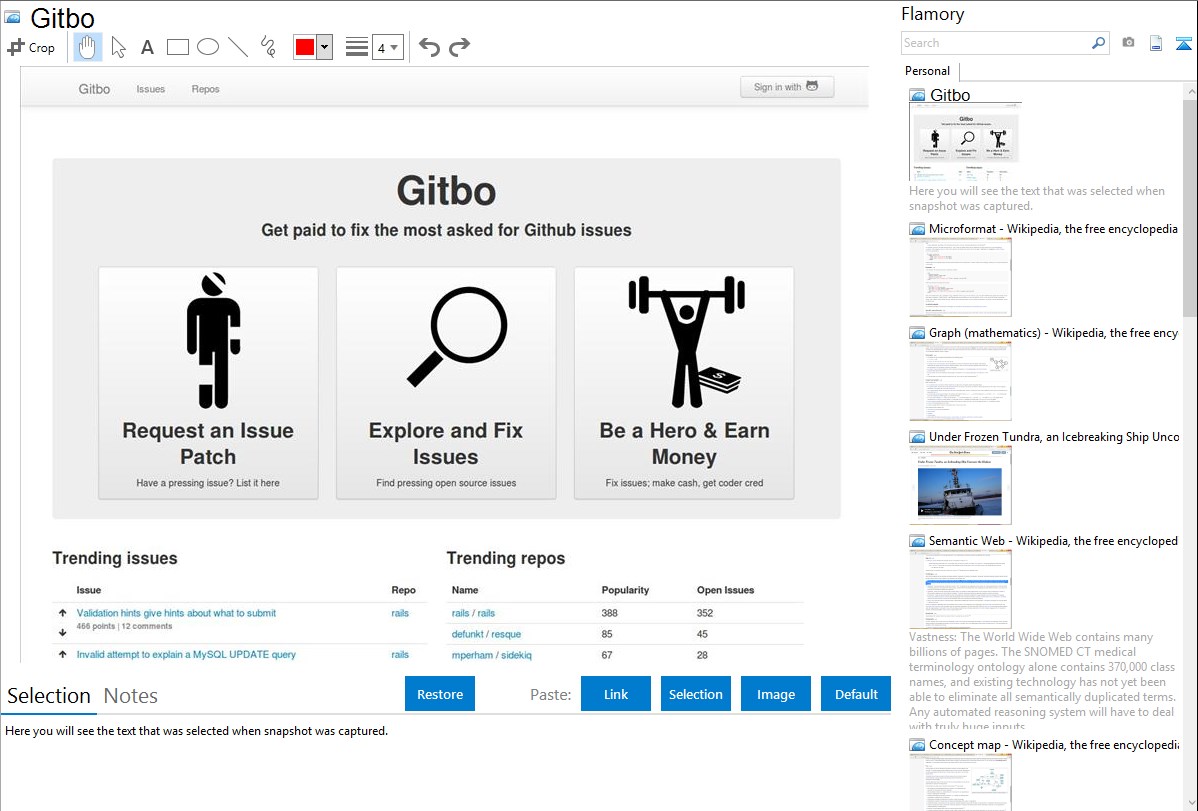The height and width of the screenshot is (811, 1198).
Task: Open the Concept map snapshot thumbnail
Action: [960, 782]
